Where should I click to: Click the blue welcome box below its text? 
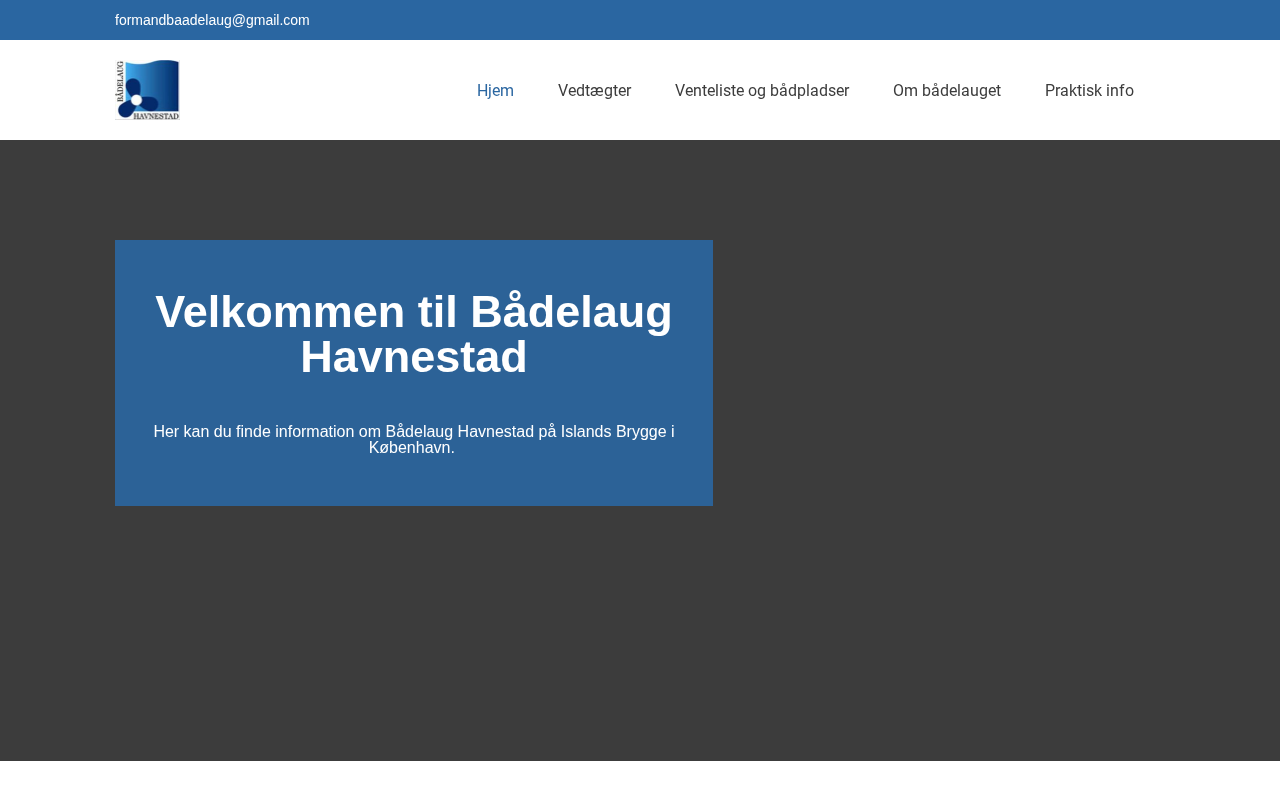[x=413, y=483]
